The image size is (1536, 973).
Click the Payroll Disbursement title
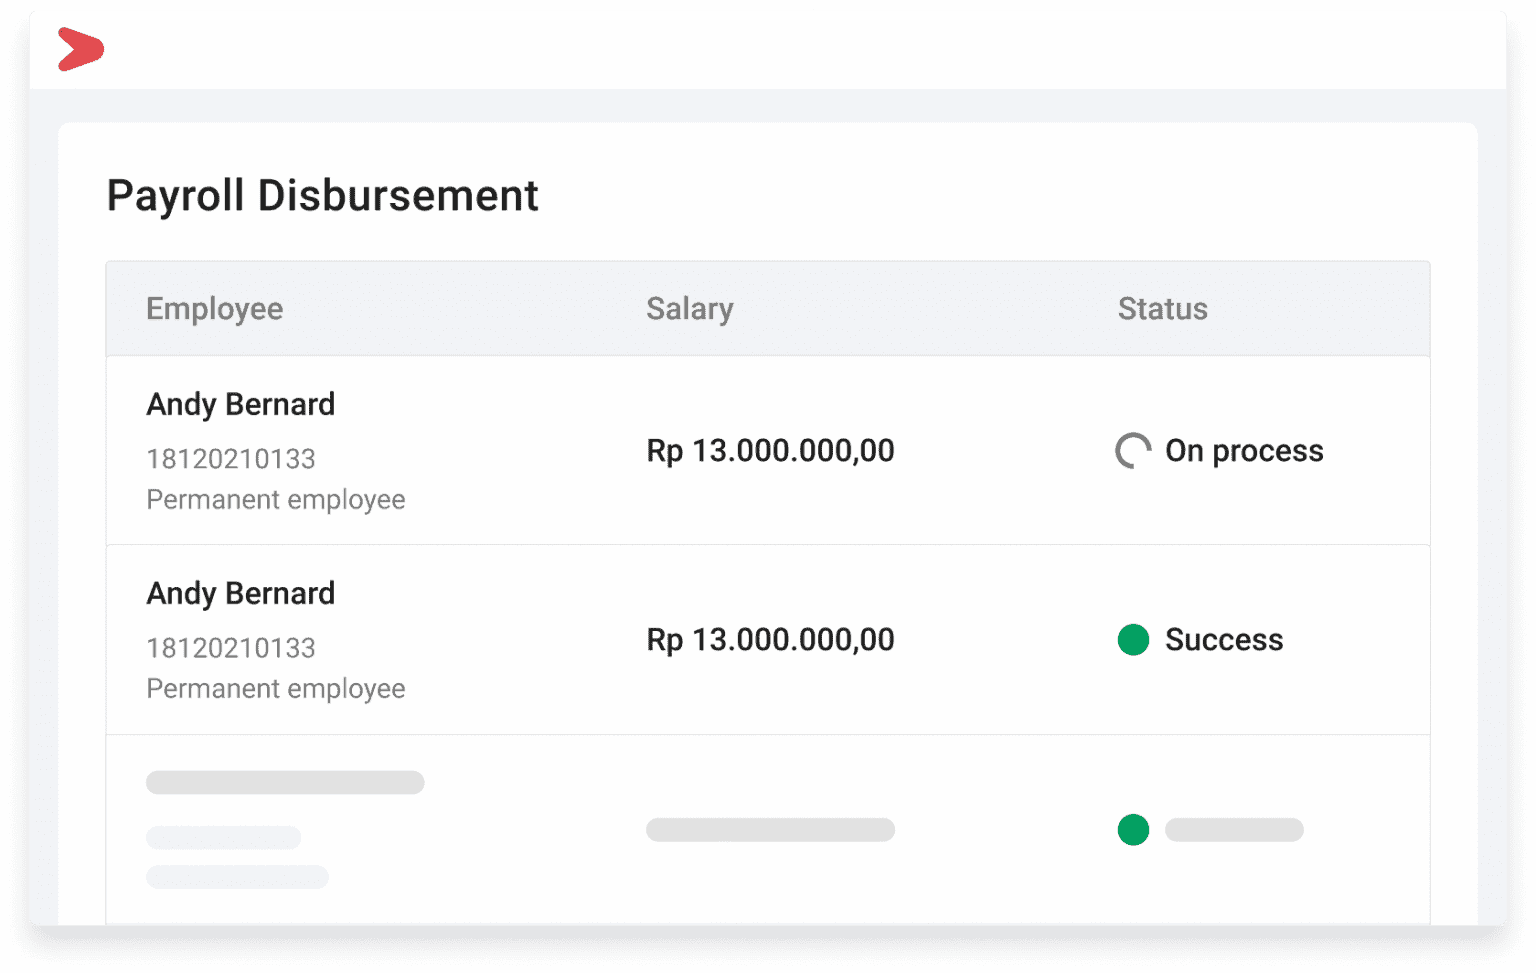[322, 196]
